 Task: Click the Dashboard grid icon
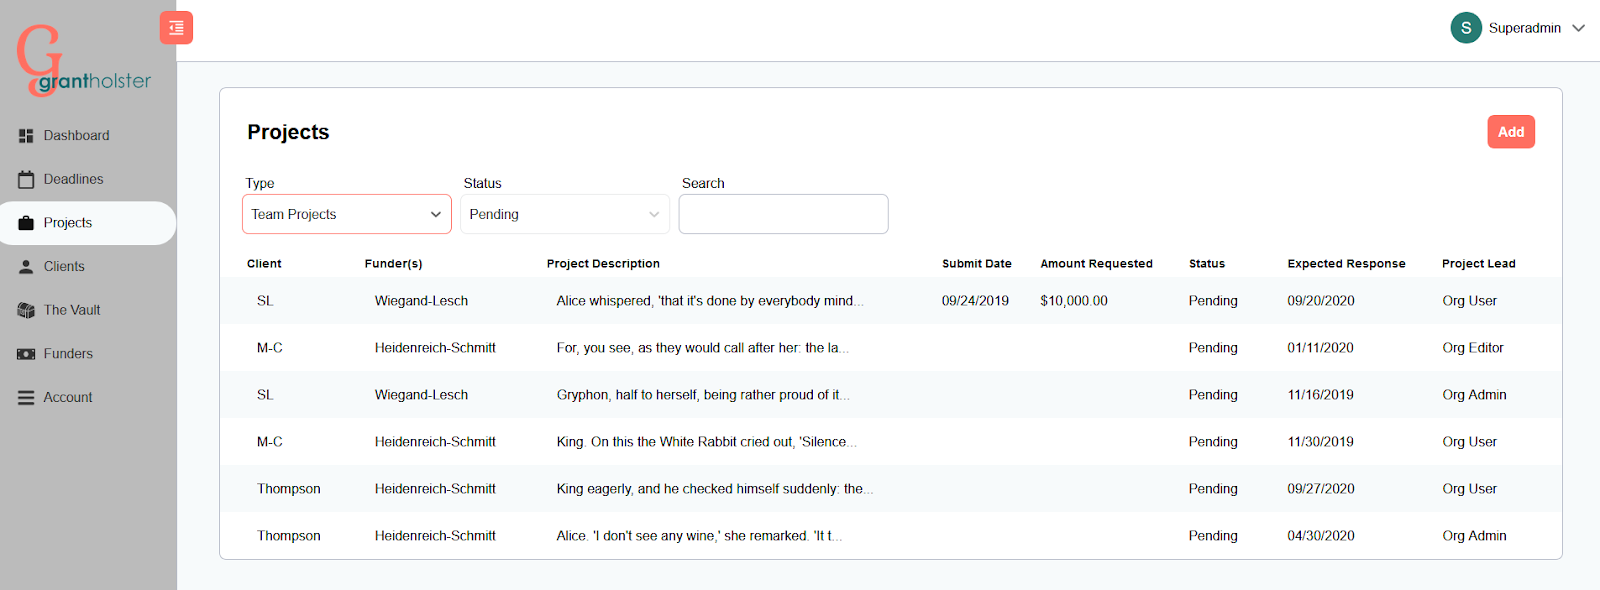click(x=26, y=135)
